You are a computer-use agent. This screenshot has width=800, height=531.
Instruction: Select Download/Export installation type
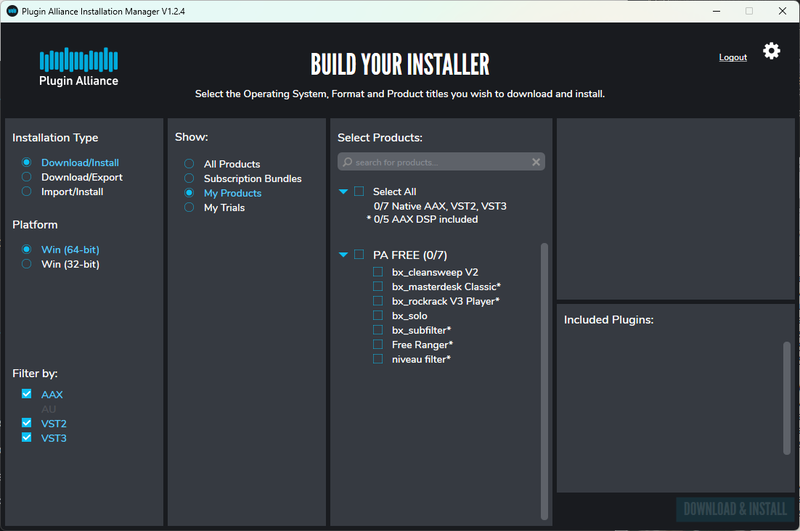click(x=27, y=177)
